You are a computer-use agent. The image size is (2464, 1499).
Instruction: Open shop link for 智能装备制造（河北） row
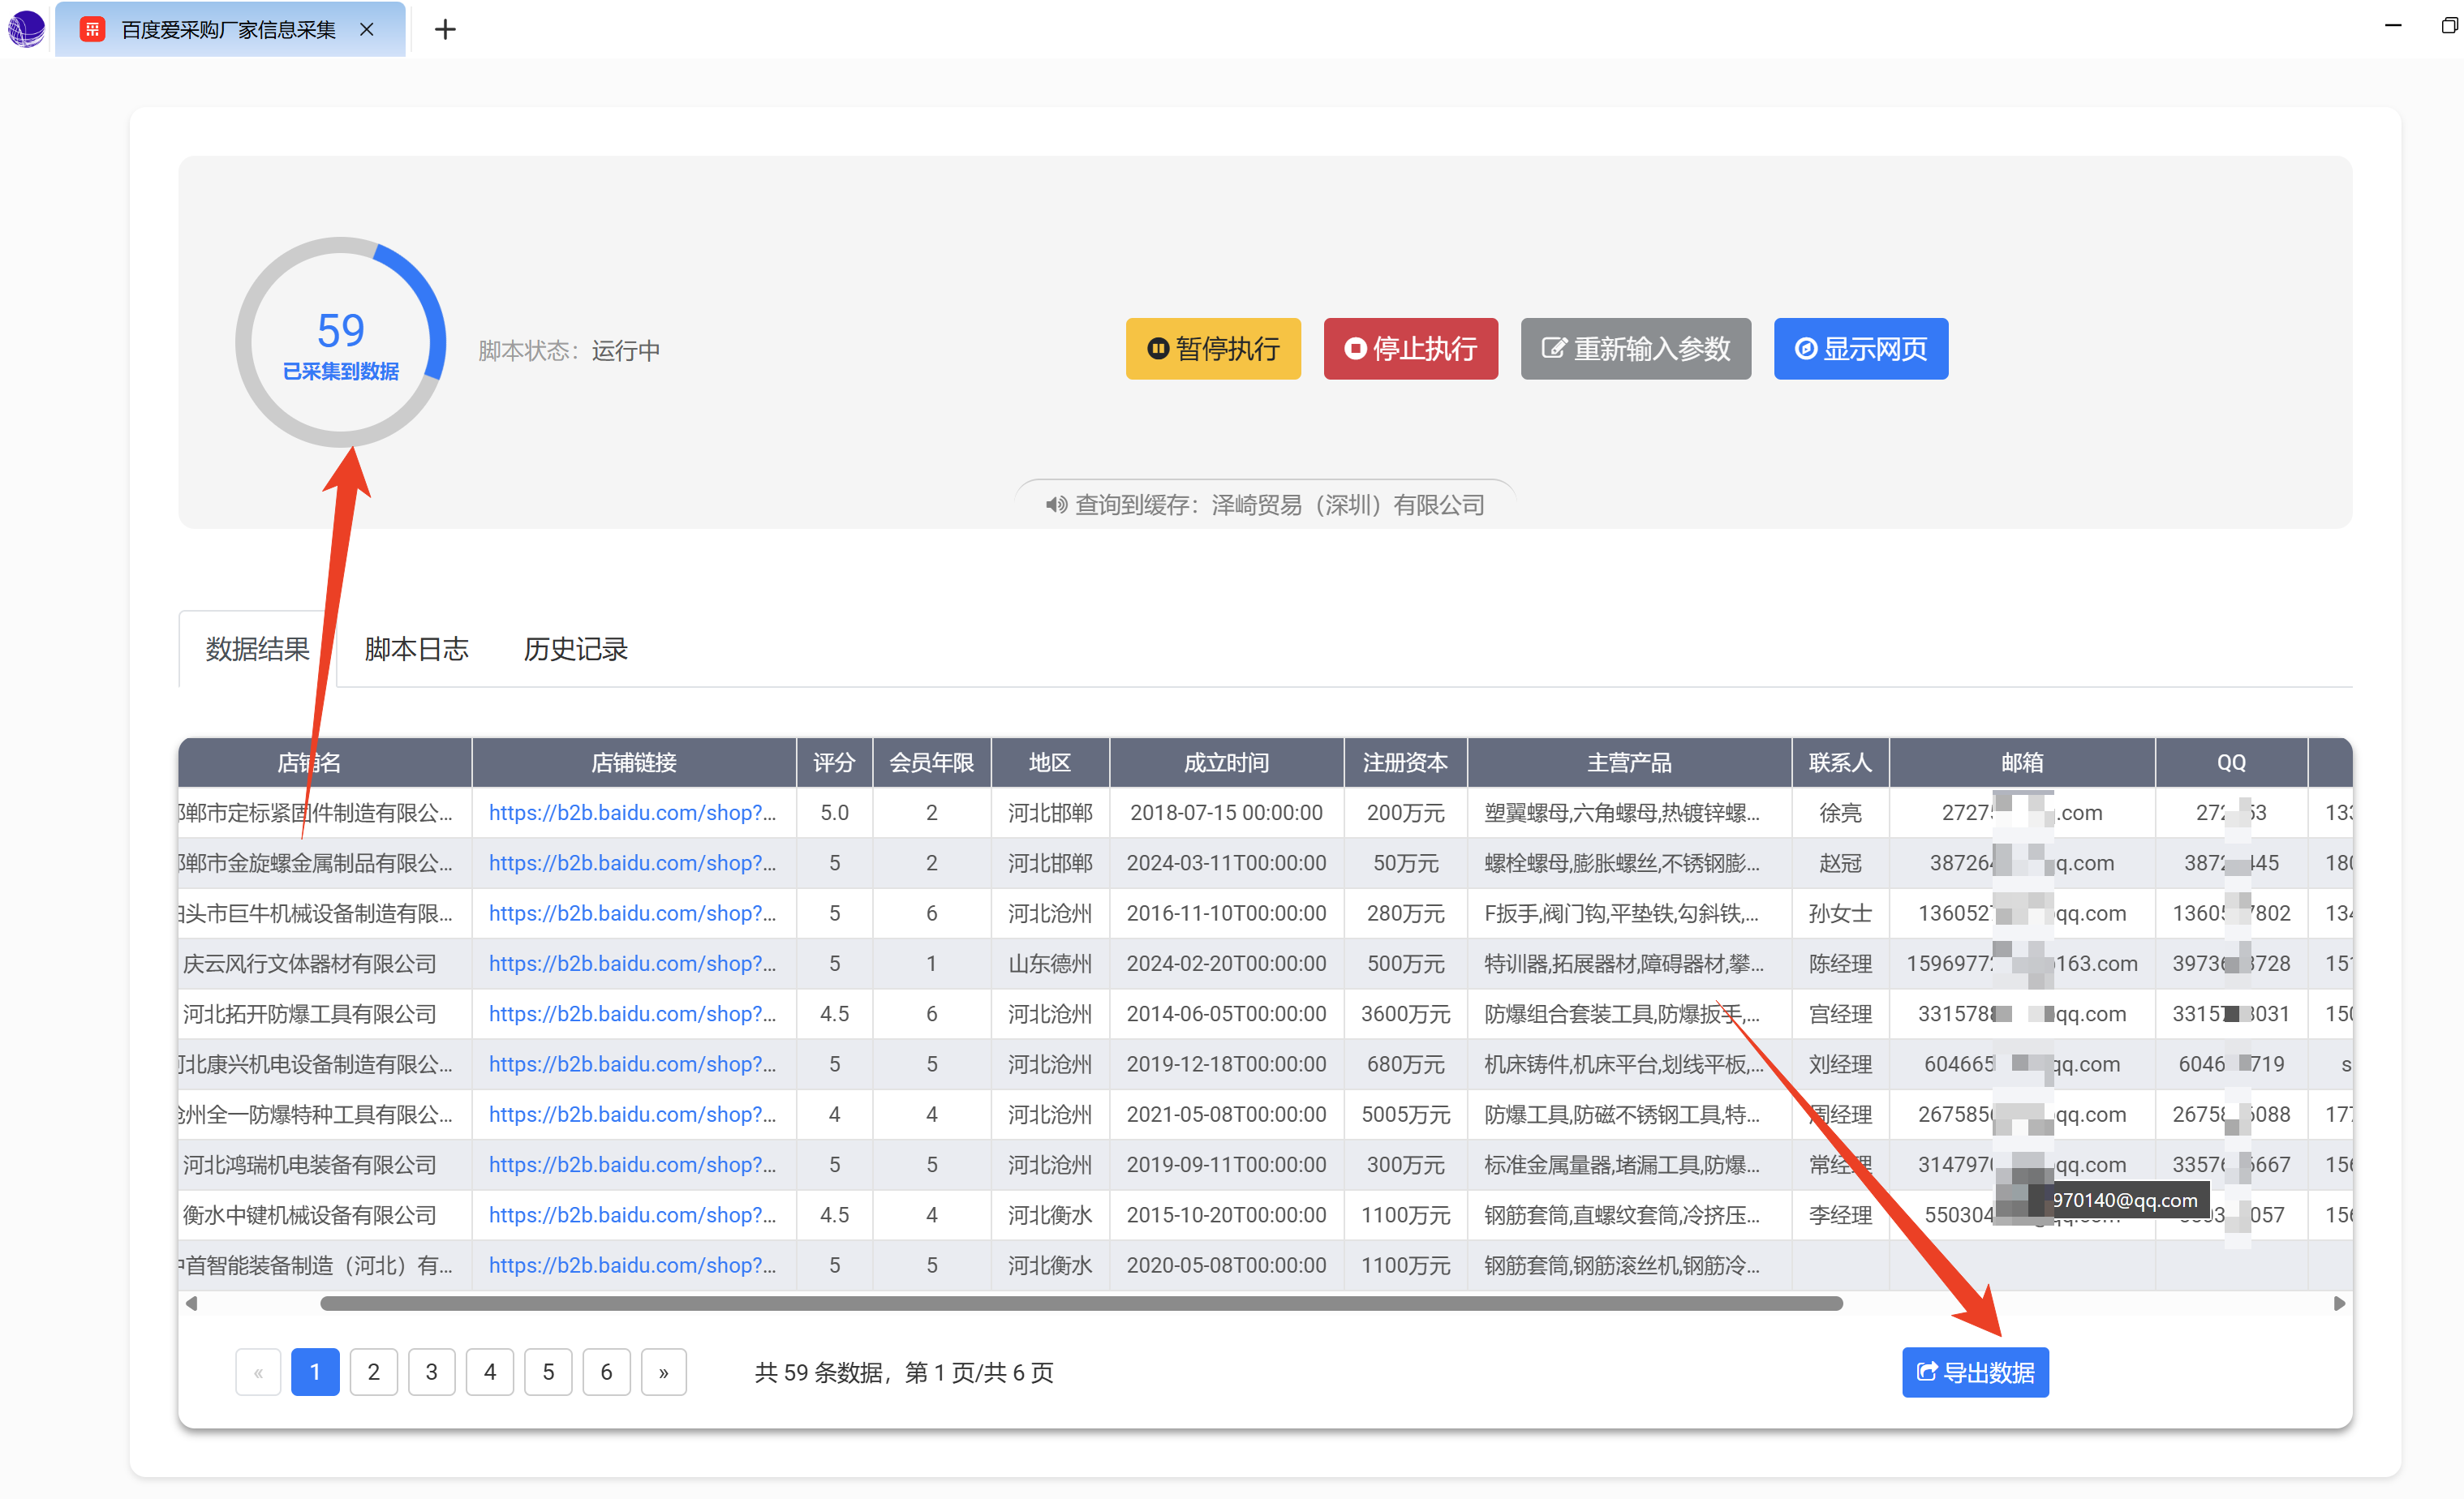[x=632, y=1265]
